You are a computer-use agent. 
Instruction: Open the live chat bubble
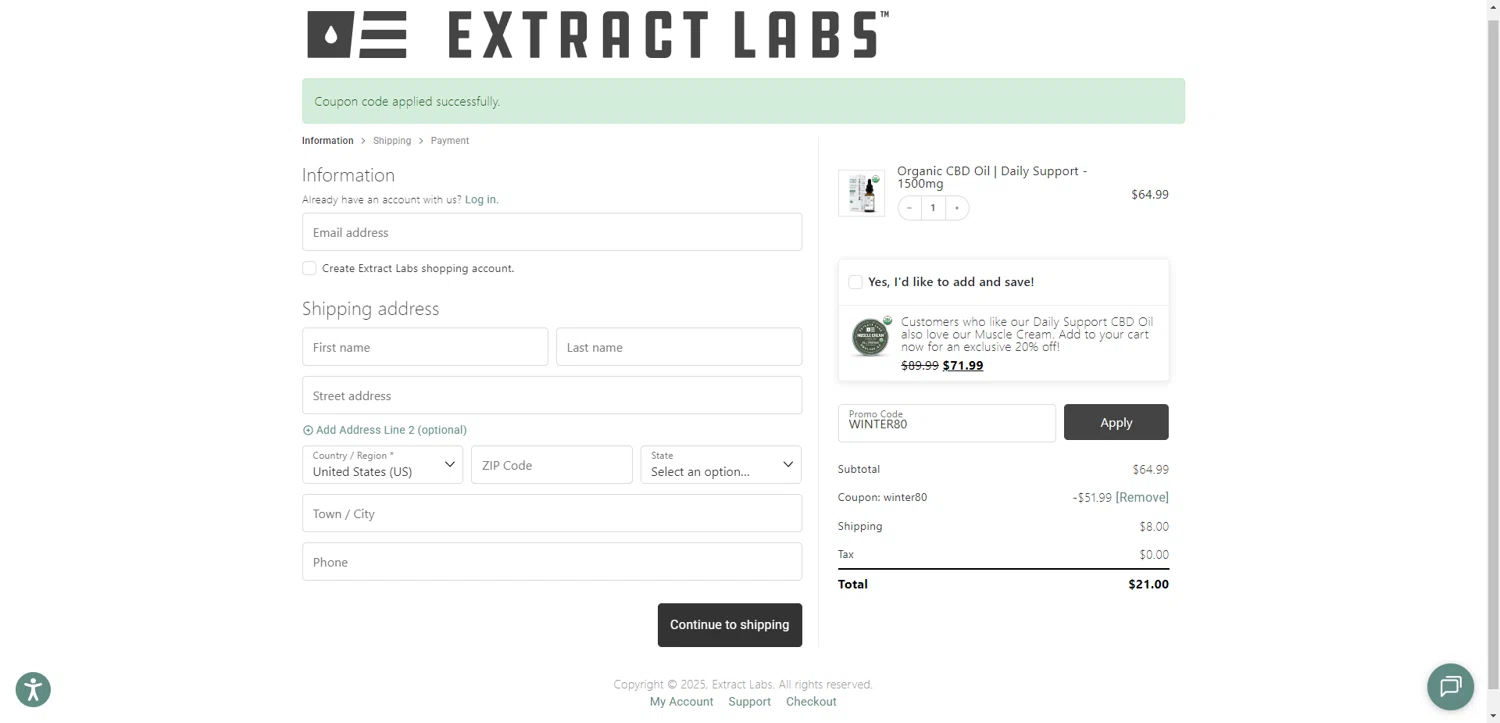1450,686
